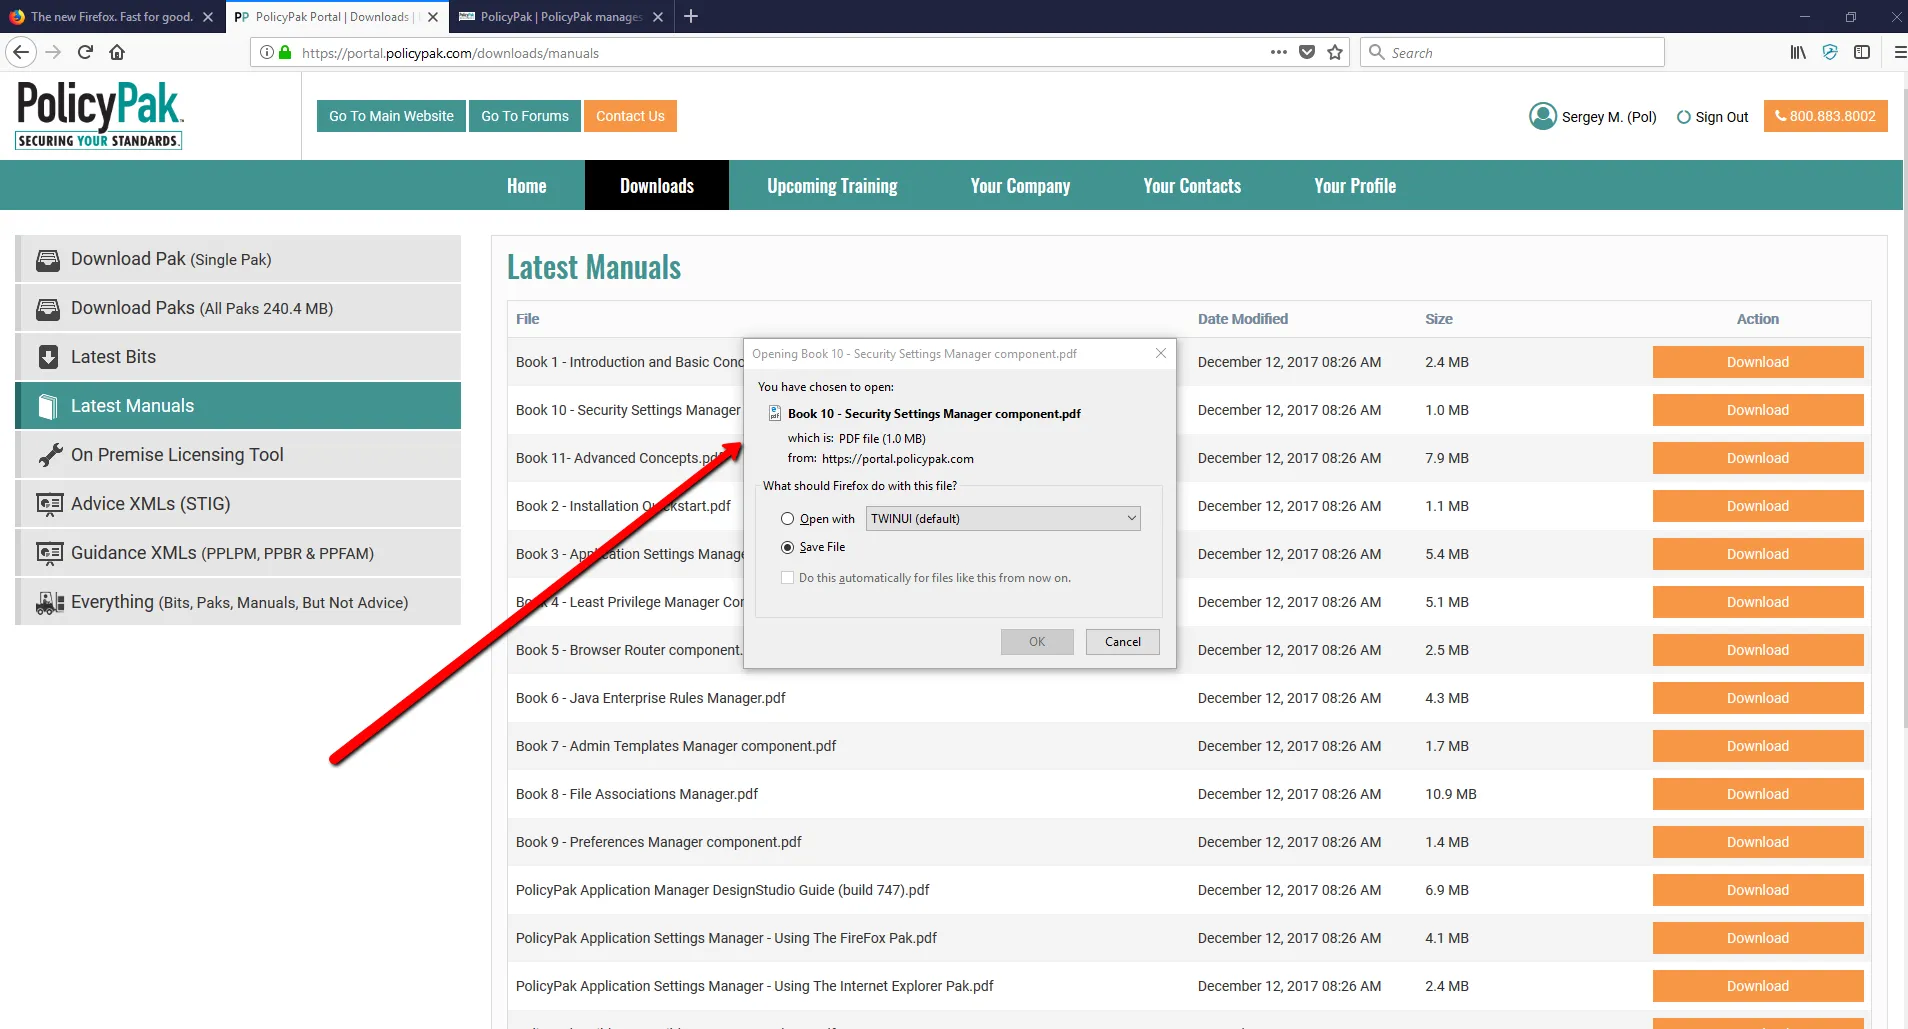
Task: Check 'Do this automatically for files' checkbox
Action: [x=788, y=578]
